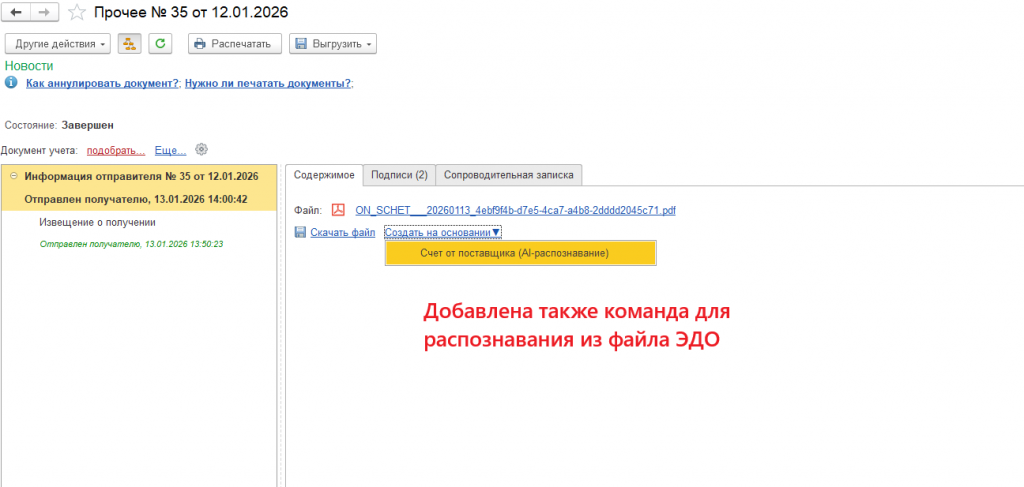Open settings gear next to Еще...
The image size is (1024, 487).
[x=202, y=149]
